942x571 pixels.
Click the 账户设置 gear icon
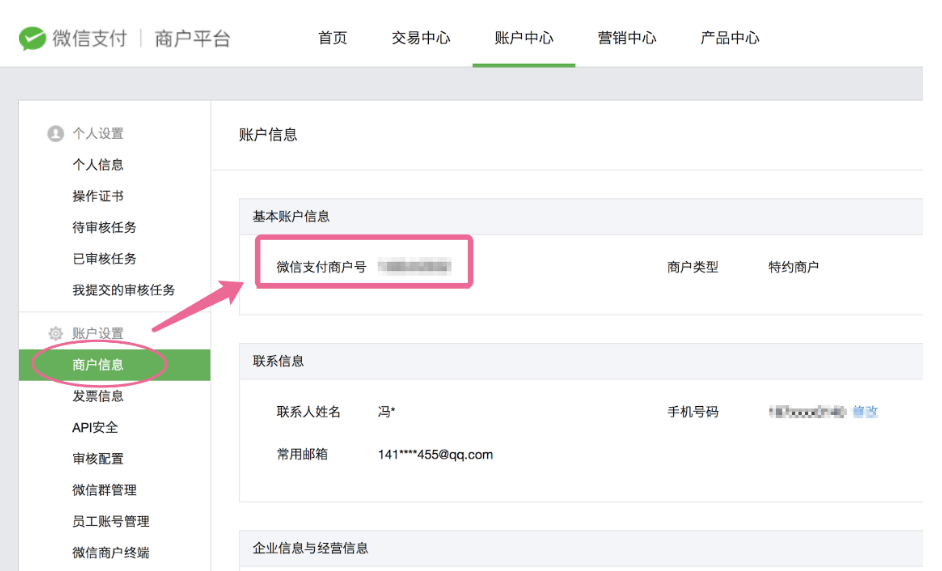tap(55, 334)
